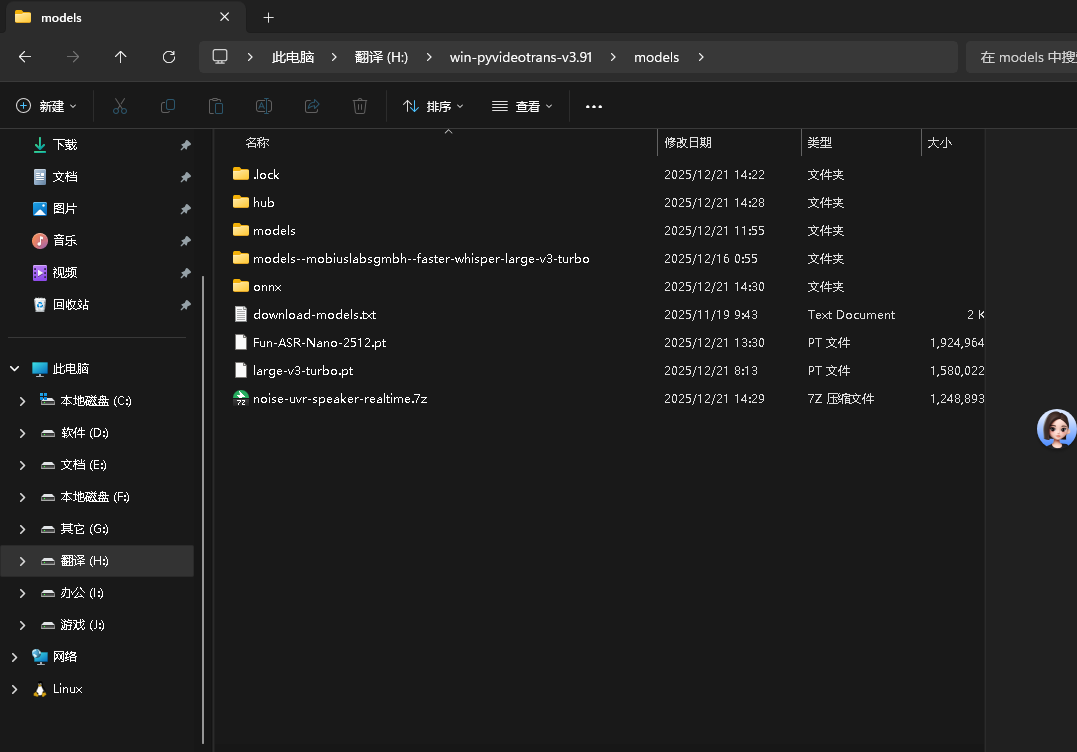The height and width of the screenshot is (752, 1077).
Task: Collapse the 此电脑 tree node
Action: [x=15, y=369]
